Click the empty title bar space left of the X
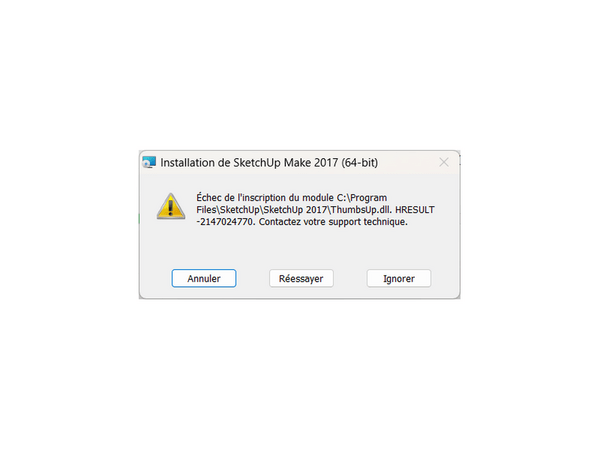The height and width of the screenshot is (450, 600). click(x=408, y=162)
